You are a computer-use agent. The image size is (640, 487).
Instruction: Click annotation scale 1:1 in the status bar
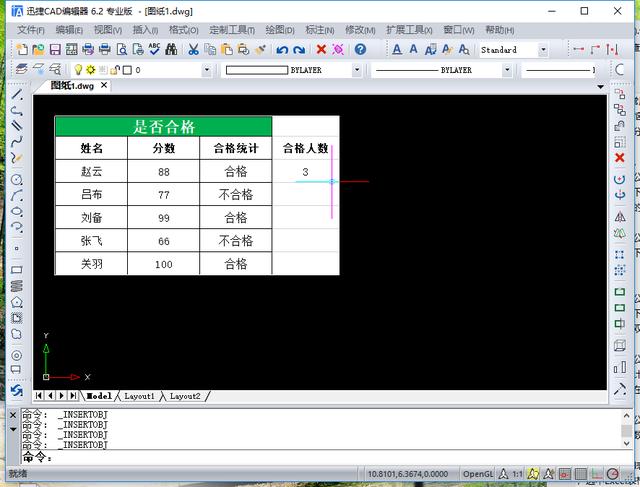(x=517, y=474)
